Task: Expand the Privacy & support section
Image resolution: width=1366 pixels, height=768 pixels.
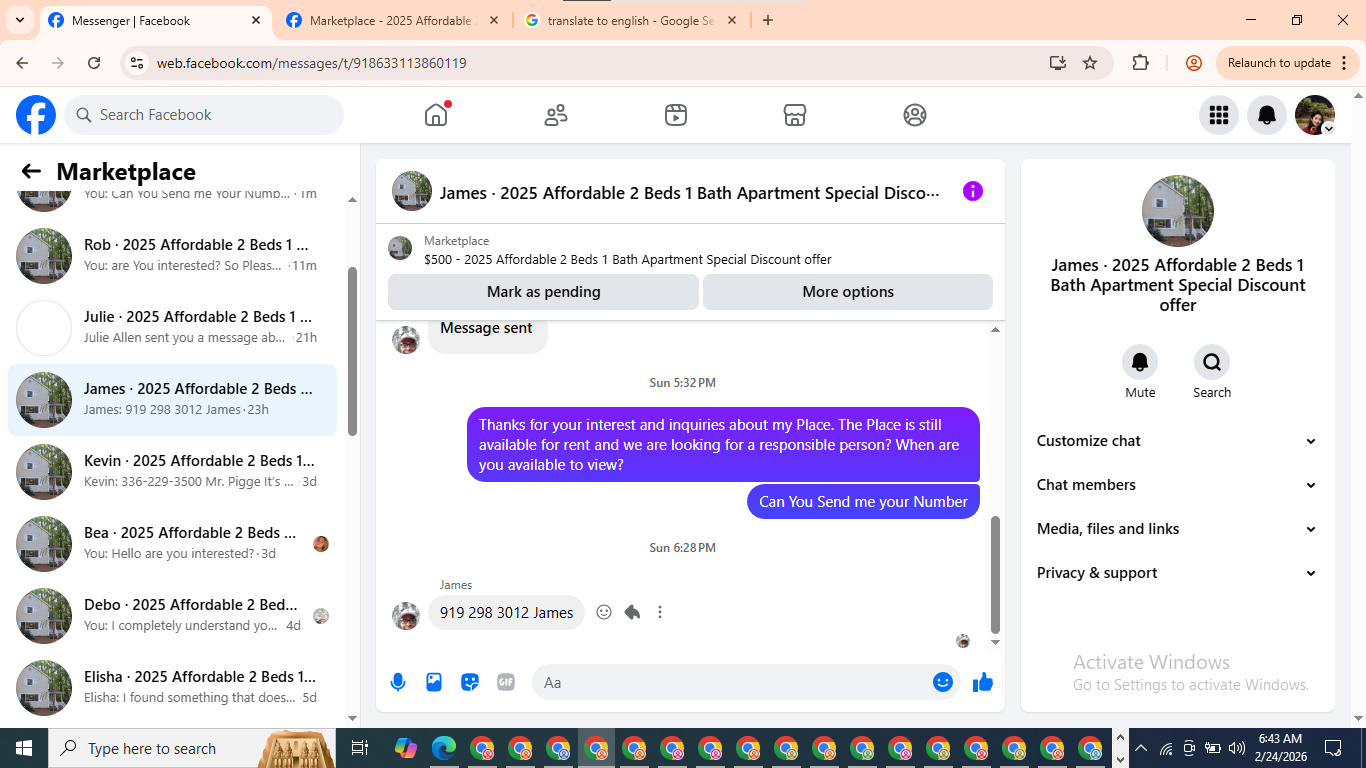Action: 1177,573
